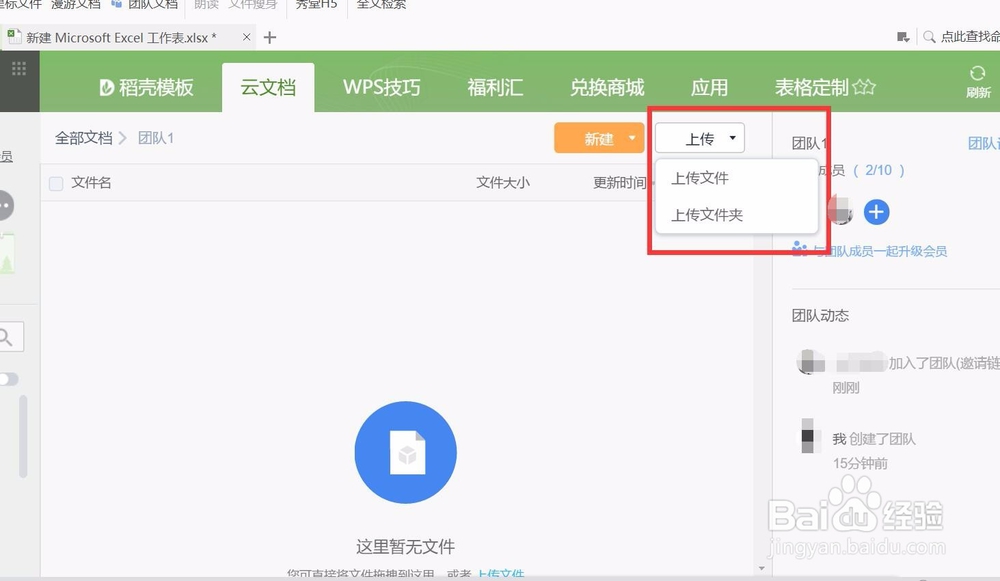Click the blue document icon in empty area

405,452
